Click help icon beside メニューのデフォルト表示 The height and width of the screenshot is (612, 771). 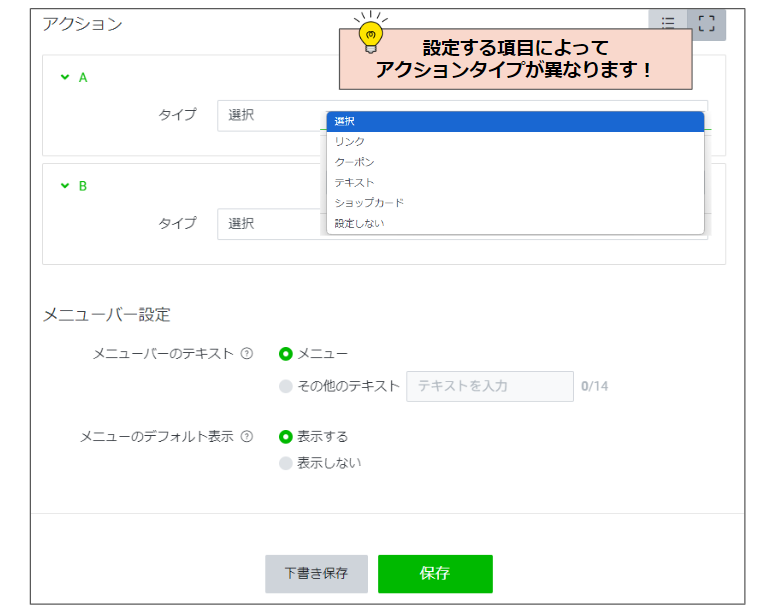tap(247, 436)
